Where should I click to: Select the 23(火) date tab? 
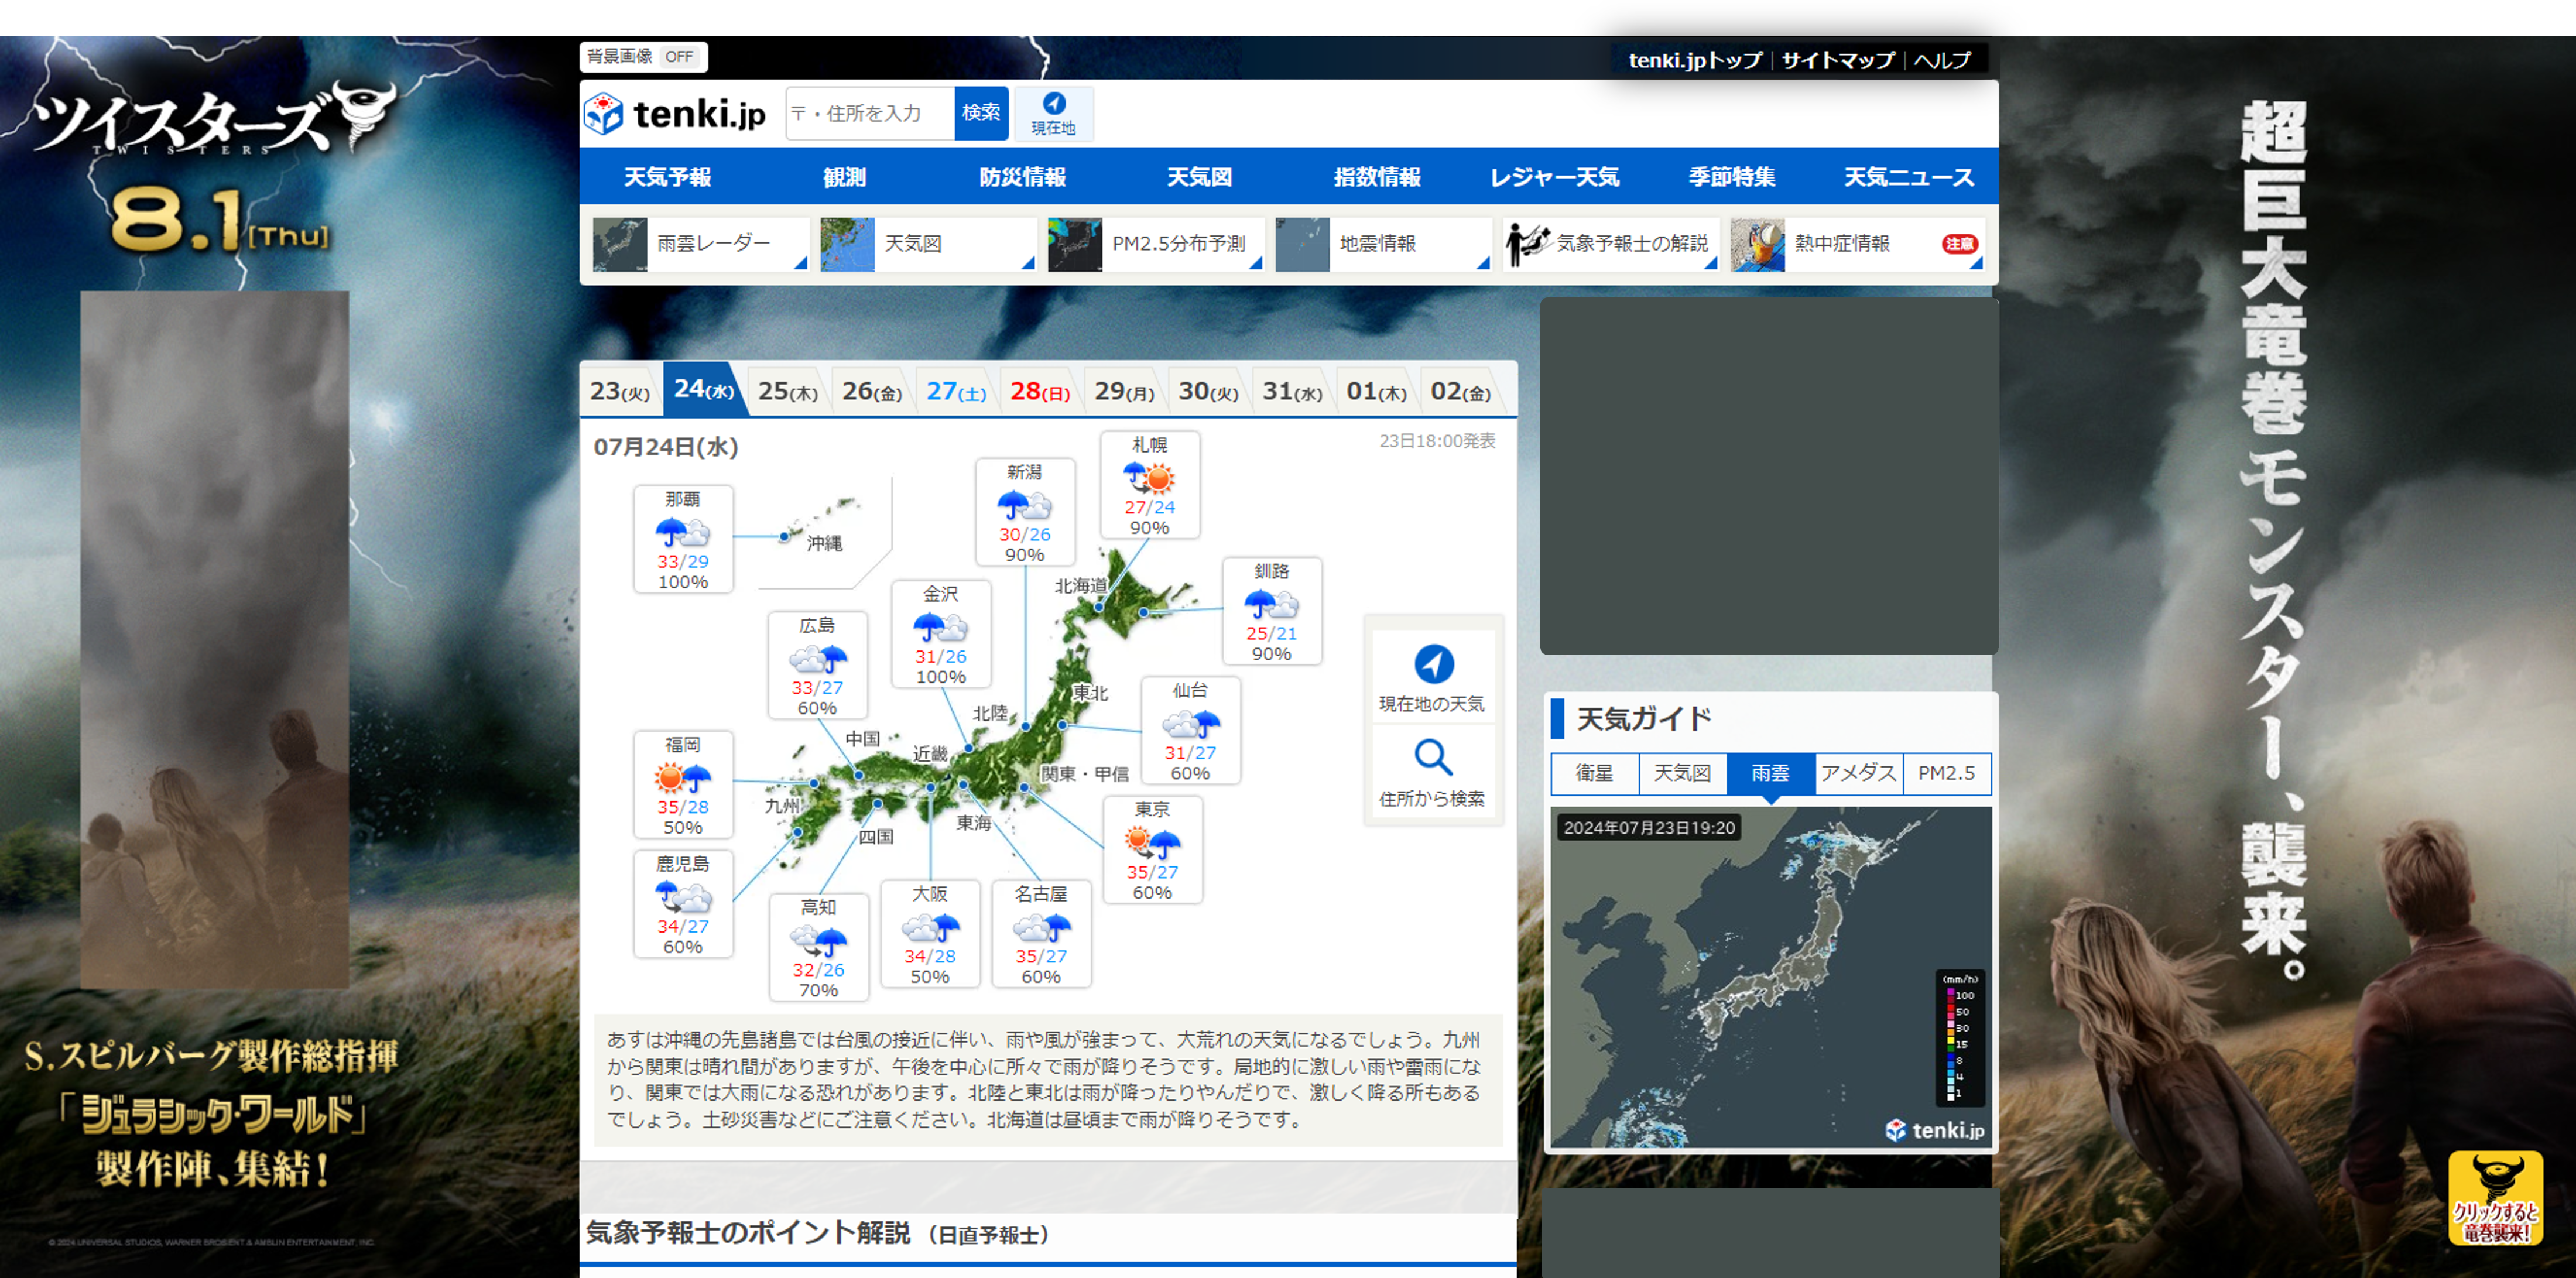[620, 391]
